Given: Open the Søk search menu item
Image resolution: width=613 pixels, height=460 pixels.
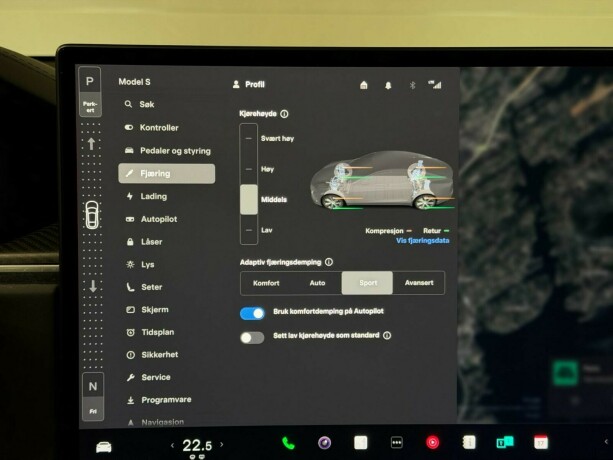Looking at the screenshot, I should pos(140,104).
